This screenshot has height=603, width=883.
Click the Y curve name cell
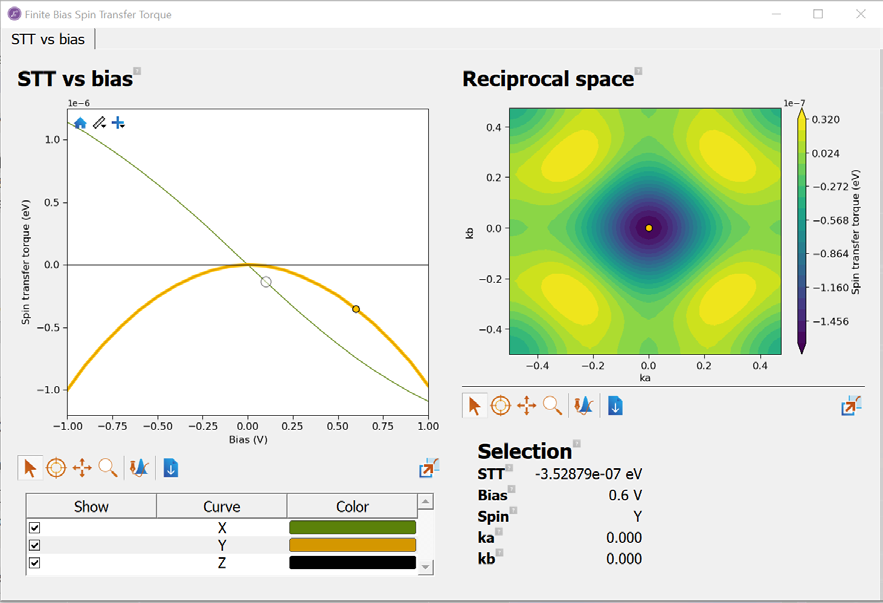click(222, 545)
